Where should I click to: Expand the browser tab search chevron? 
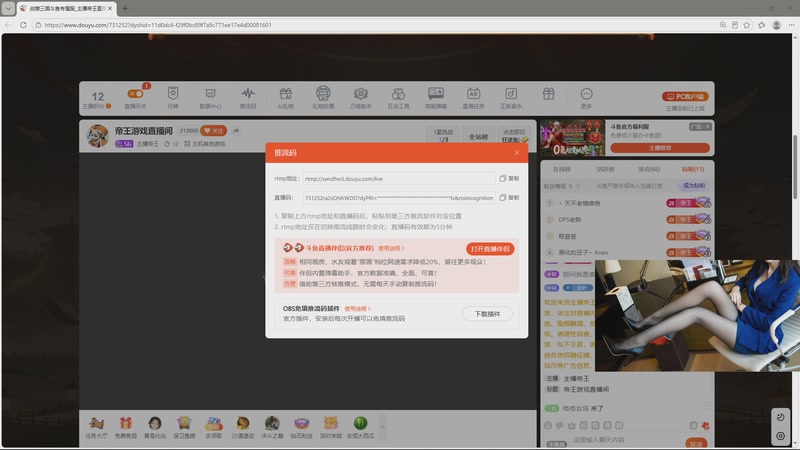pos(8,8)
